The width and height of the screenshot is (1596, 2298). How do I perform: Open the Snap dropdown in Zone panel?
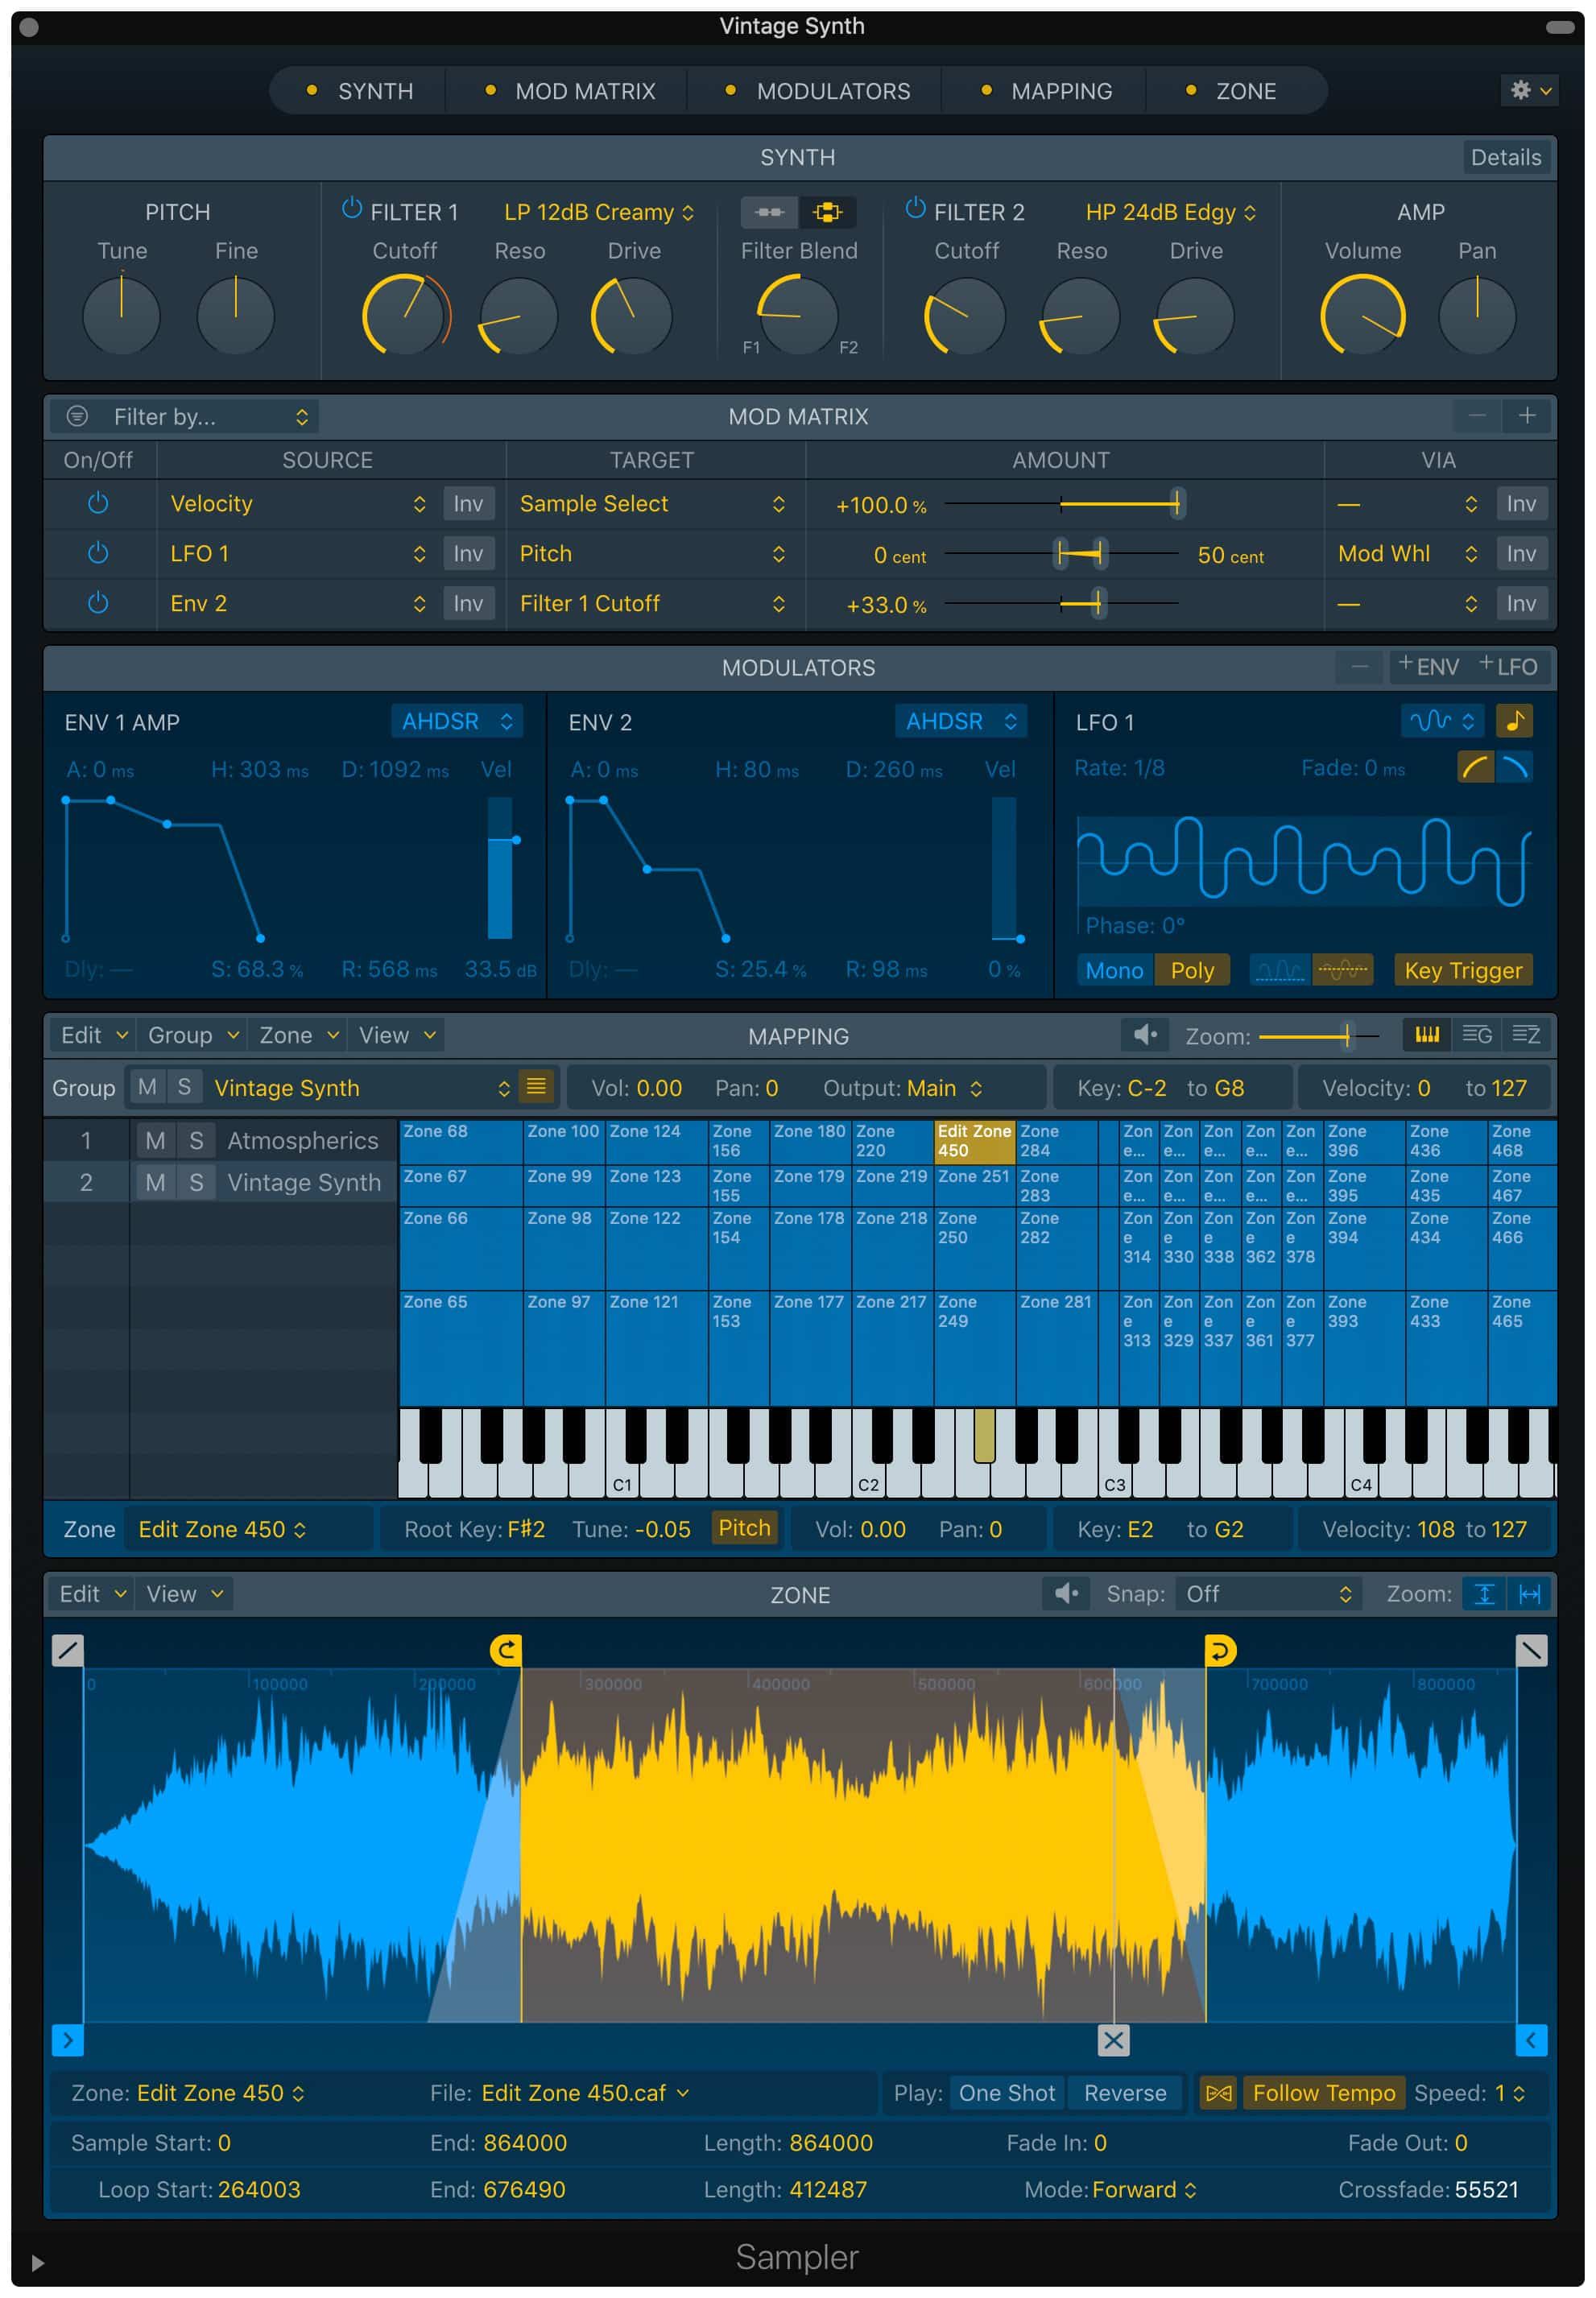tap(1268, 1594)
